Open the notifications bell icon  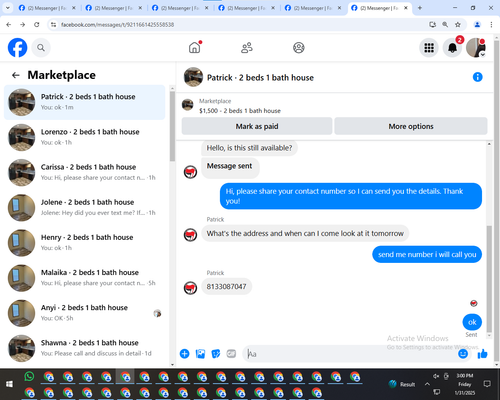point(452,48)
